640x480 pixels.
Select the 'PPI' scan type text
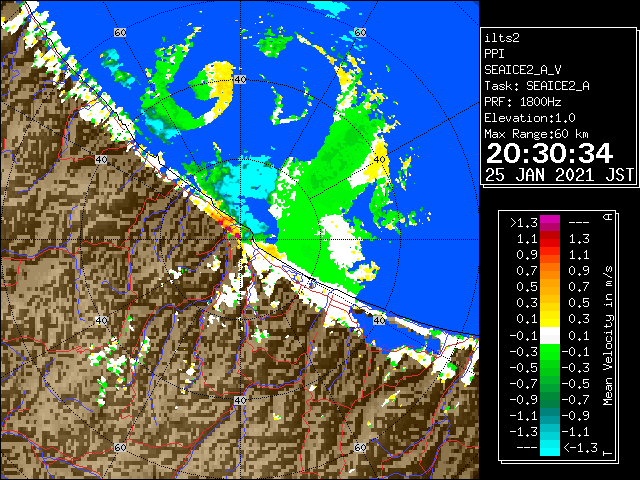click(x=494, y=54)
